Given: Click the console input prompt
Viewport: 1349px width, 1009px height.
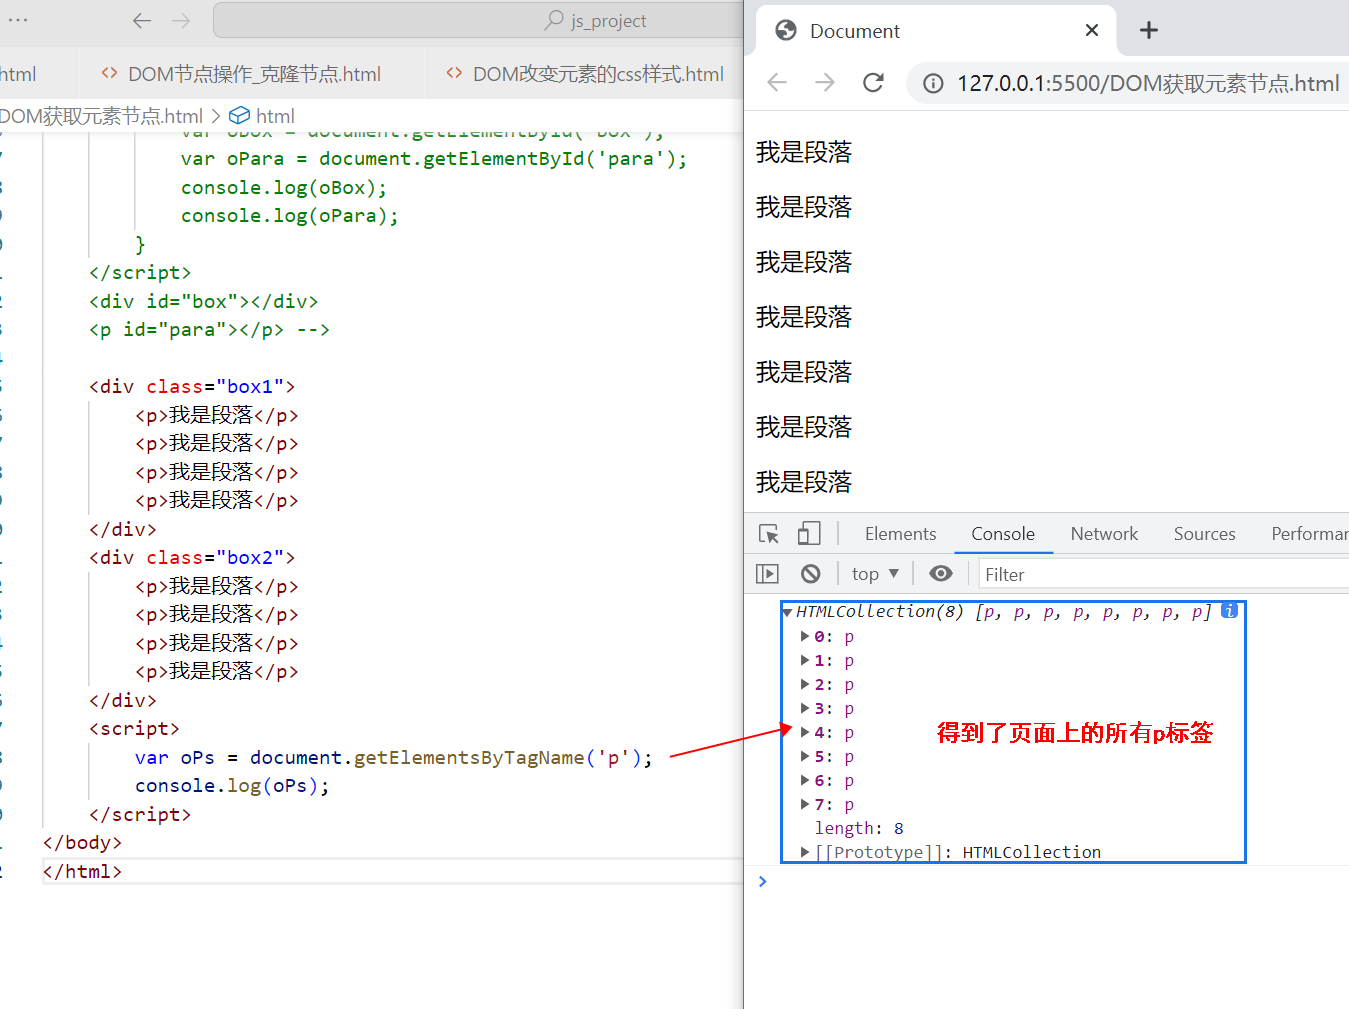Looking at the screenshot, I should pyautogui.click(x=1050, y=881).
